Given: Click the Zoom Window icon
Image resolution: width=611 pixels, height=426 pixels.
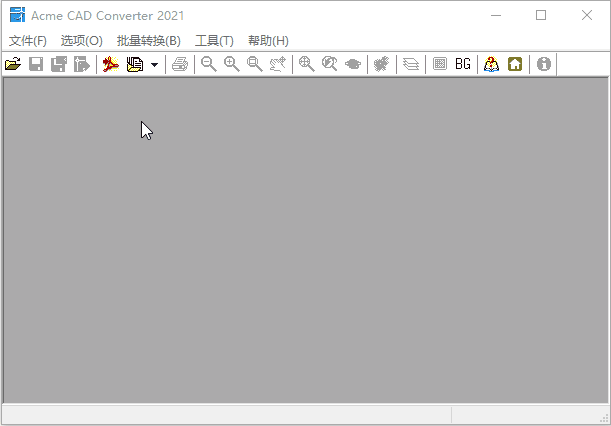Looking at the screenshot, I should [255, 64].
